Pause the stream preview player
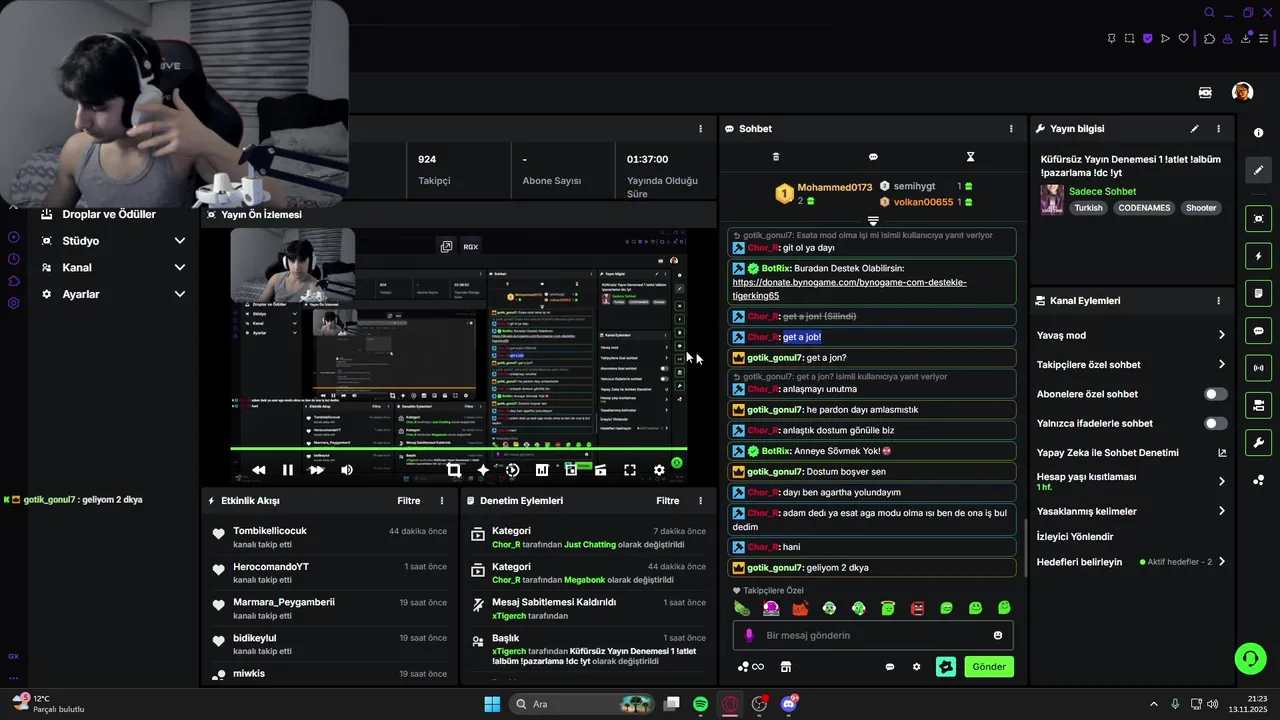Viewport: 1280px width, 720px height. click(x=288, y=470)
